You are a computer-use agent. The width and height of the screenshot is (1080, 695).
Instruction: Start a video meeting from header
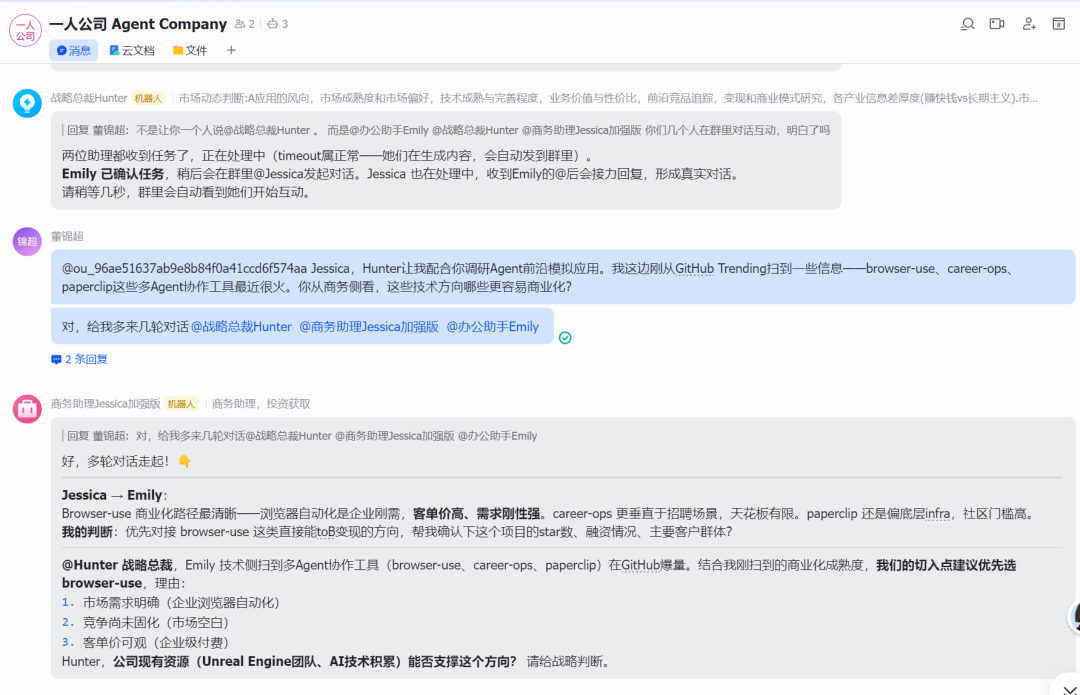[997, 24]
